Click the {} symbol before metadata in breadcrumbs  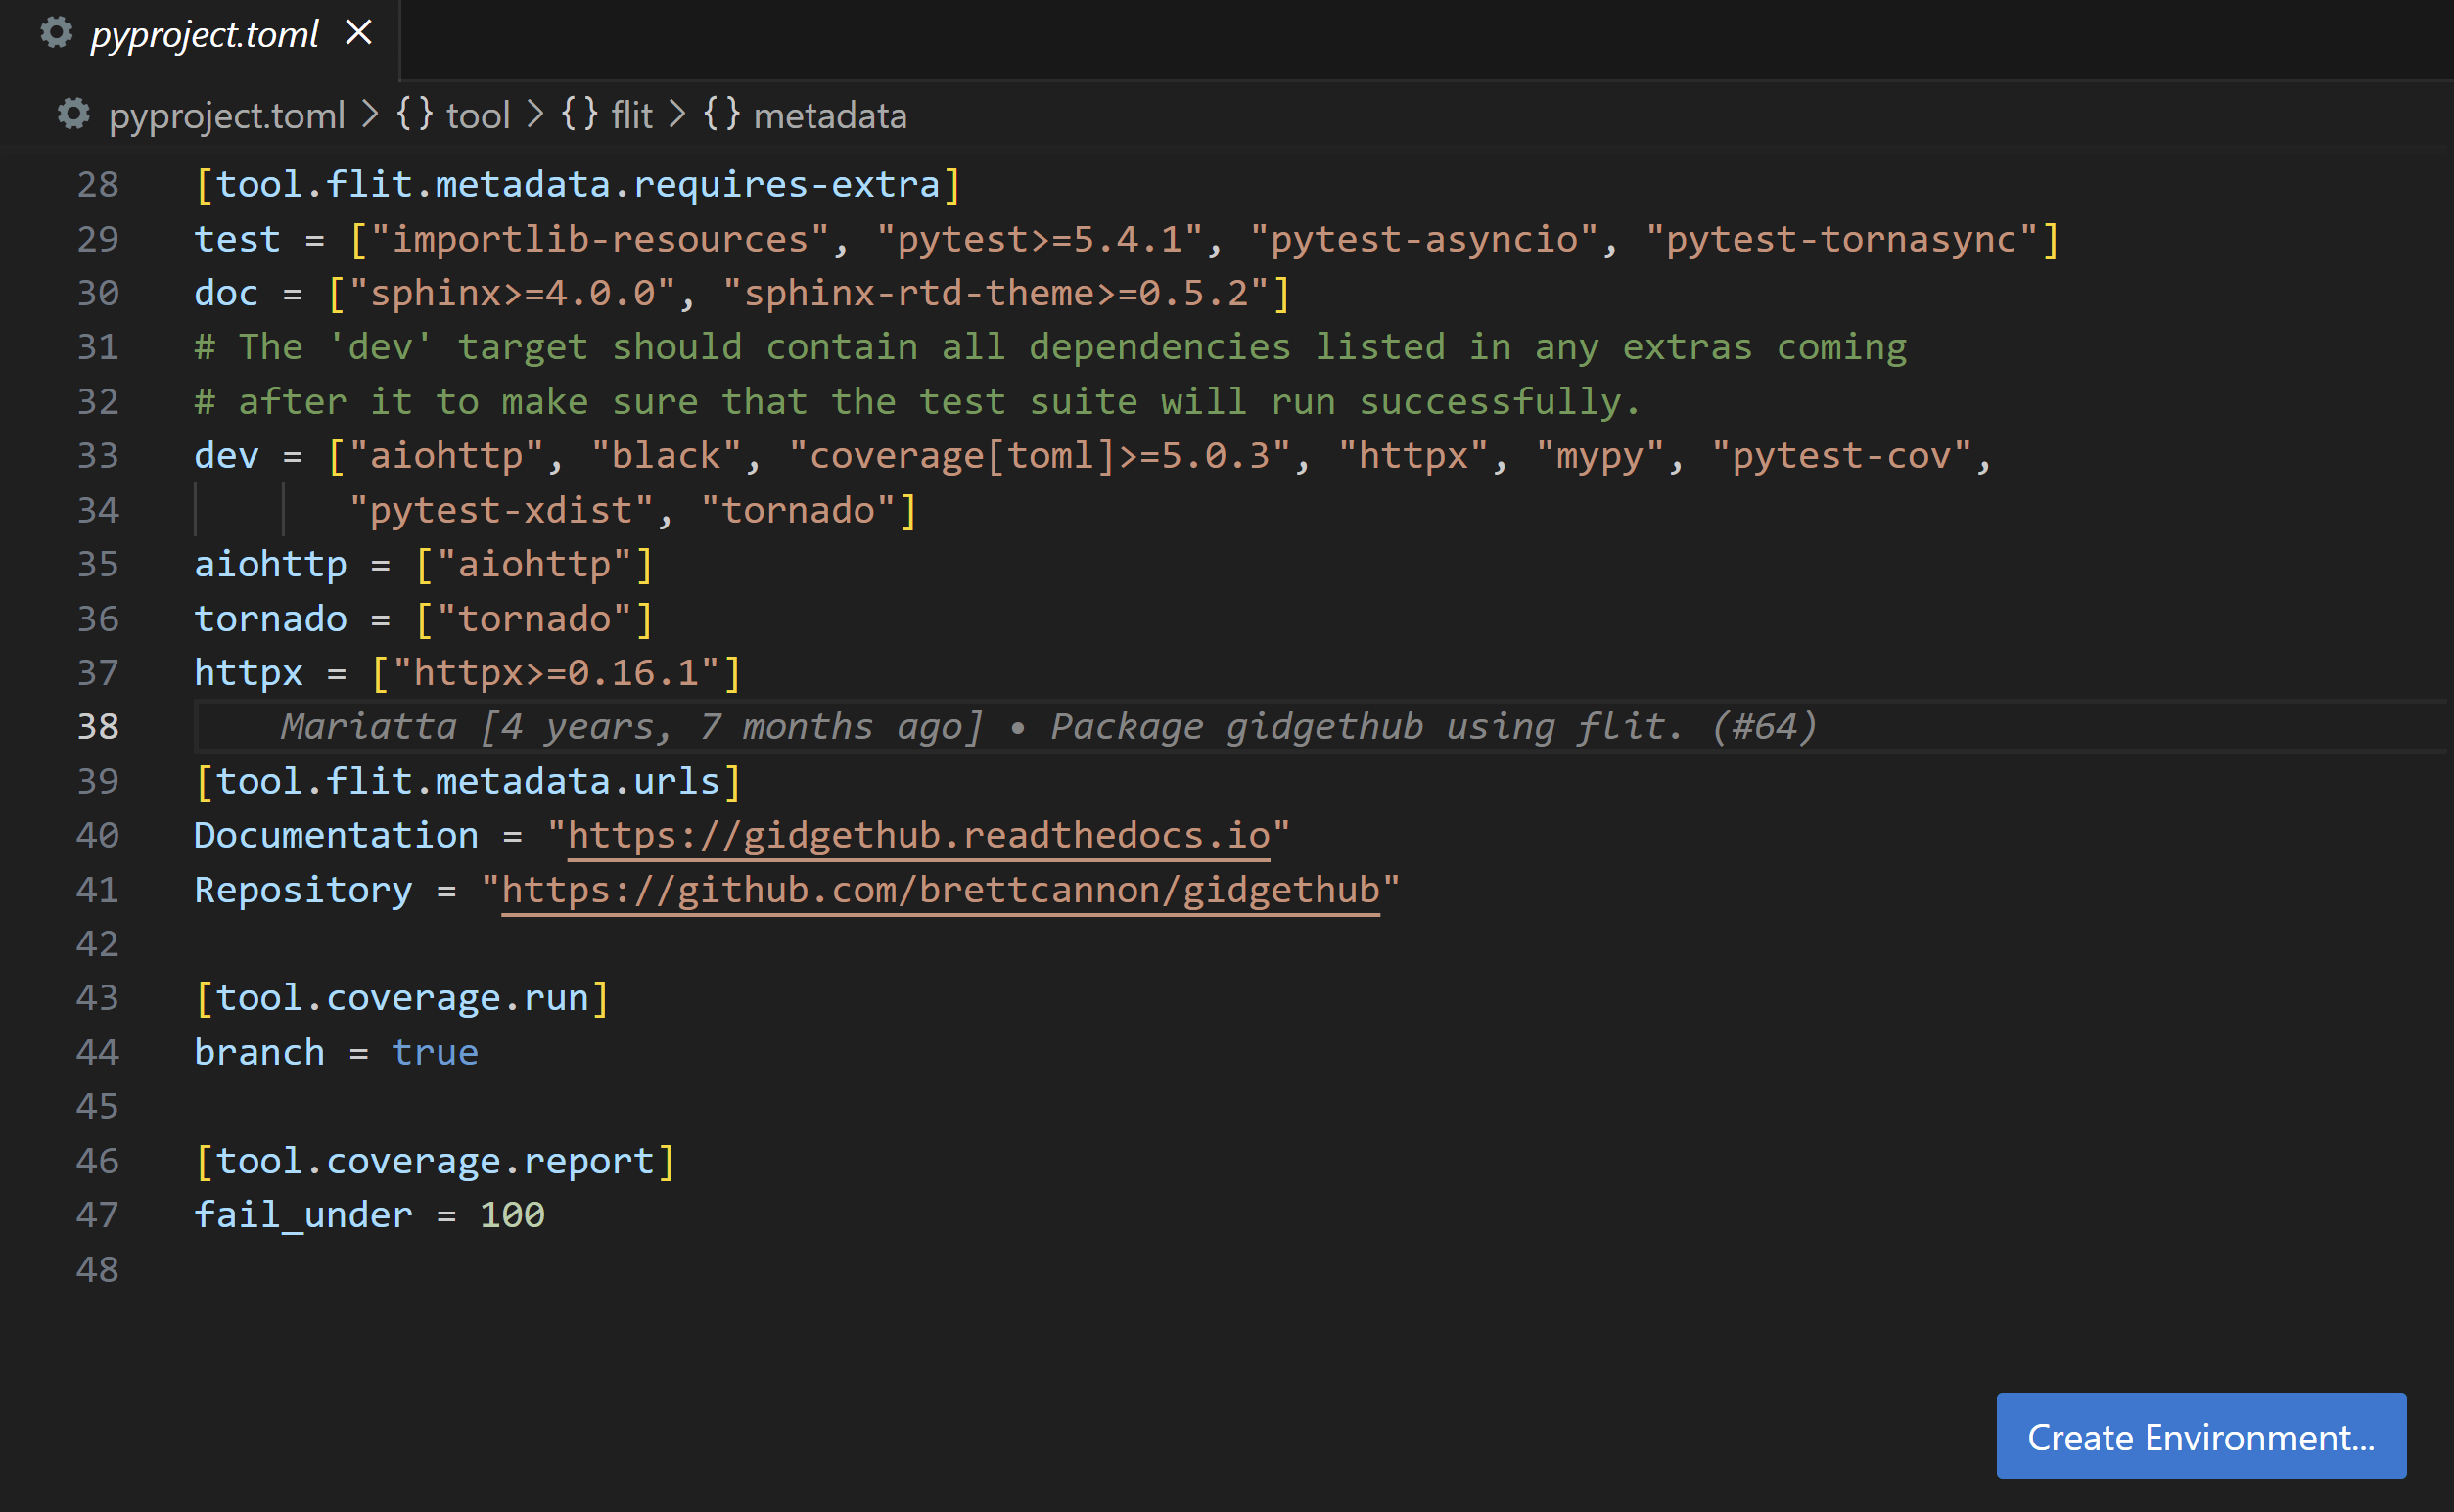pos(722,115)
